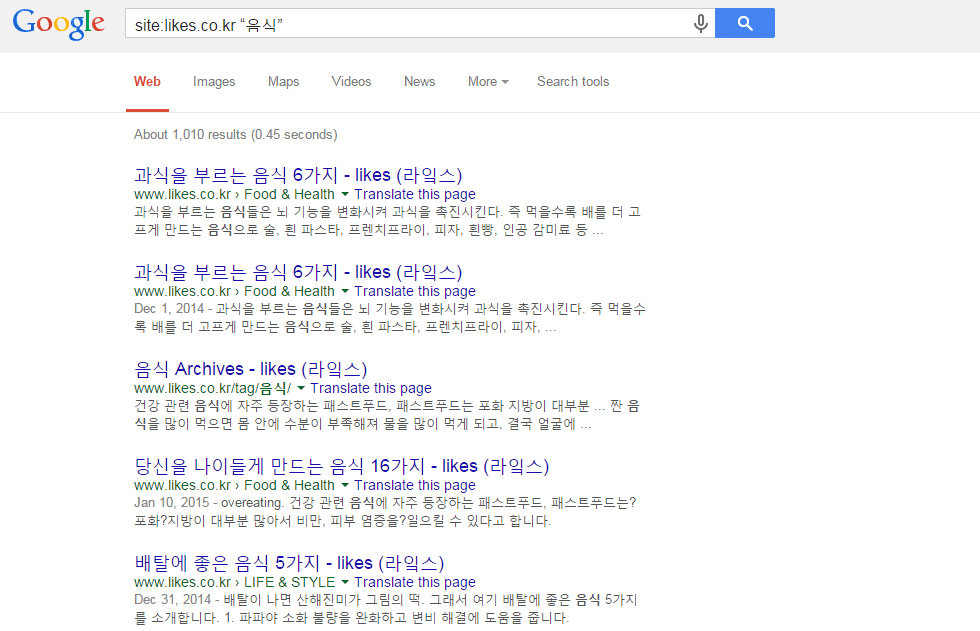Viewport: 980px width, 631px height.
Task: Translate the '배탈에 좋은 음식 5가지' result page
Action: pos(415,582)
